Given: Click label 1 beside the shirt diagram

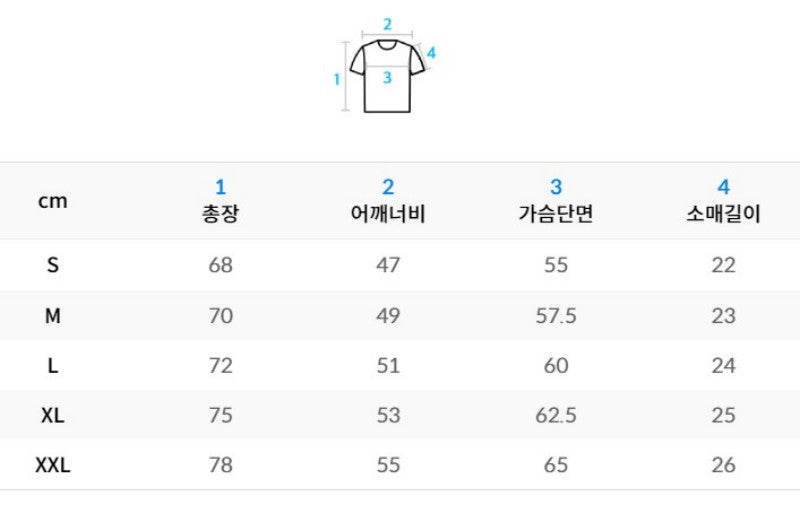Looking at the screenshot, I should (337, 80).
